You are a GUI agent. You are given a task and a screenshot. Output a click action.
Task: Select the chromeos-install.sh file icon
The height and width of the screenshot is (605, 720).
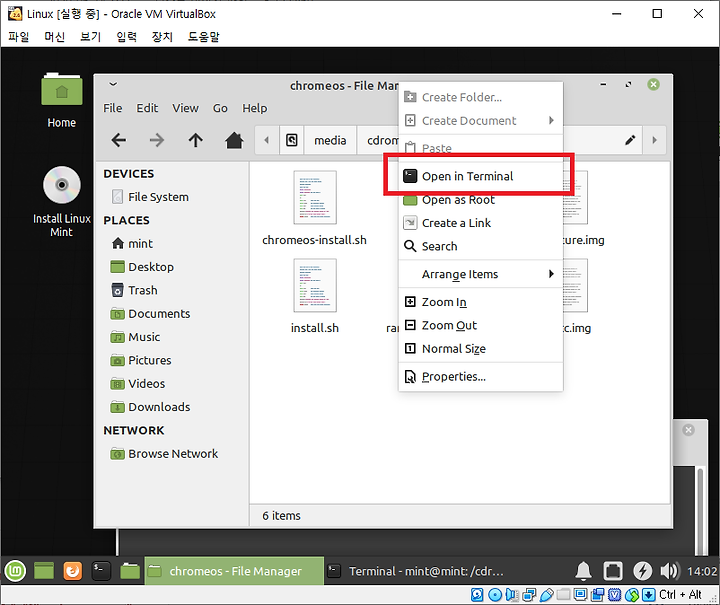pyautogui.click(x=315, y=197)
